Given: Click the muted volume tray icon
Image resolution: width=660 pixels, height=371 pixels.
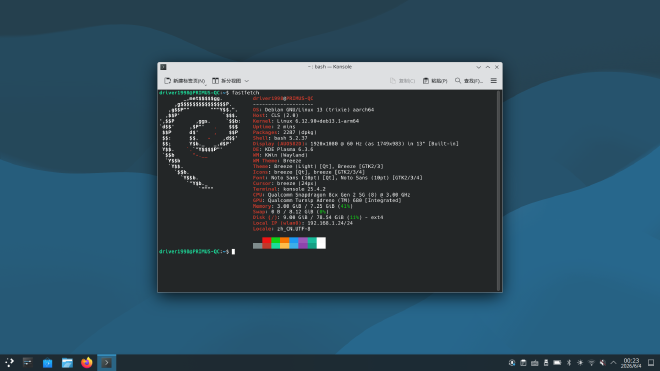Looking at the screenshot, I should [603, 363].
